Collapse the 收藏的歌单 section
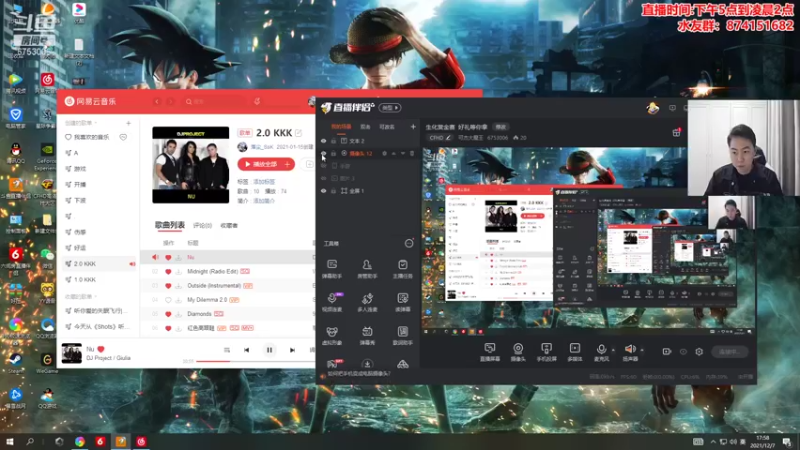Screen dimensions: 800x450 [81, 296]
